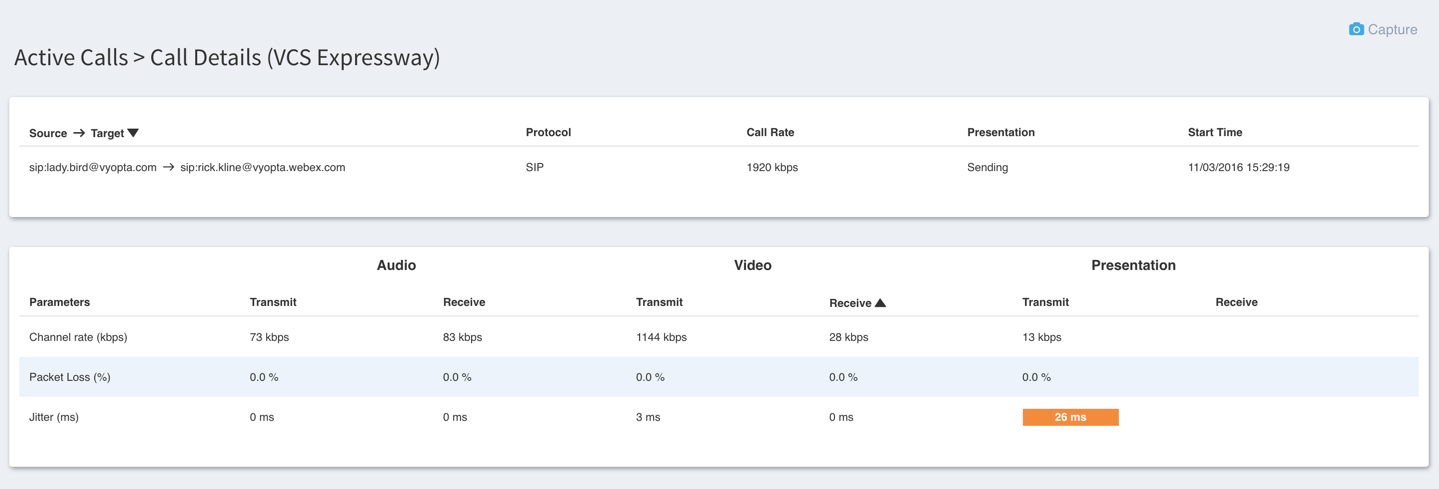Click the arrow between Source and Target headers
Screen dimensions: 1439x489
(79, 133)
